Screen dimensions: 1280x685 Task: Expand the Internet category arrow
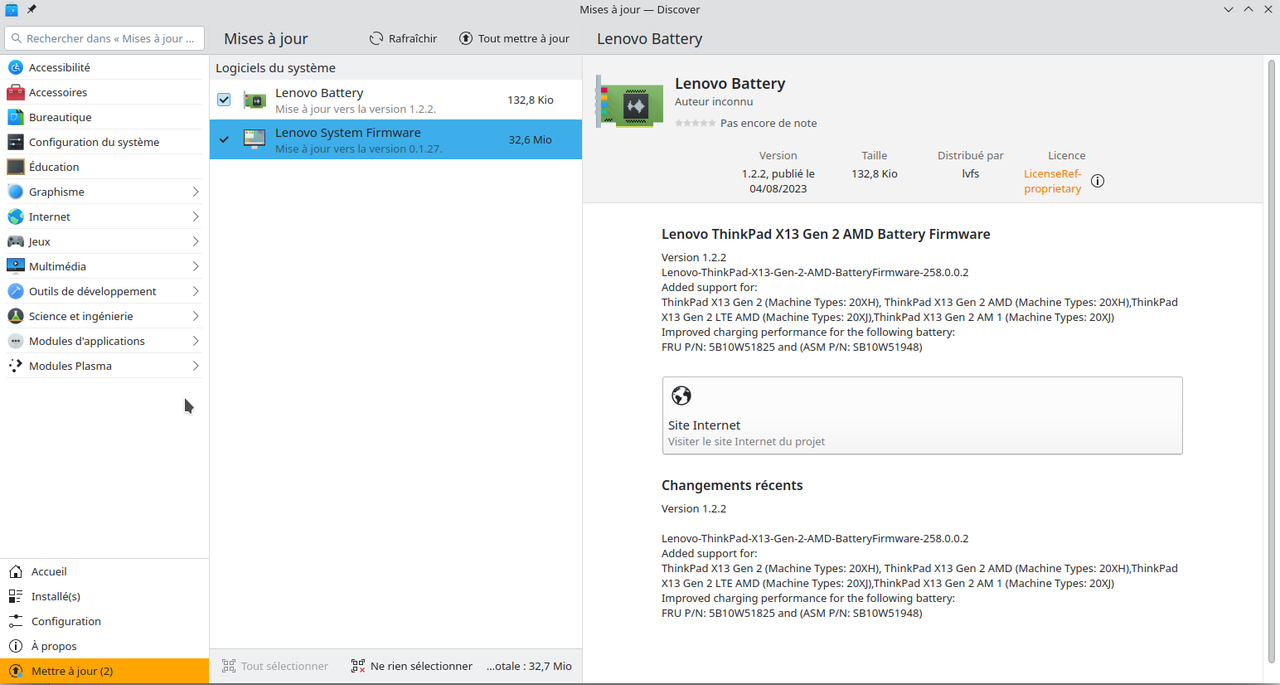click(195, 217)
